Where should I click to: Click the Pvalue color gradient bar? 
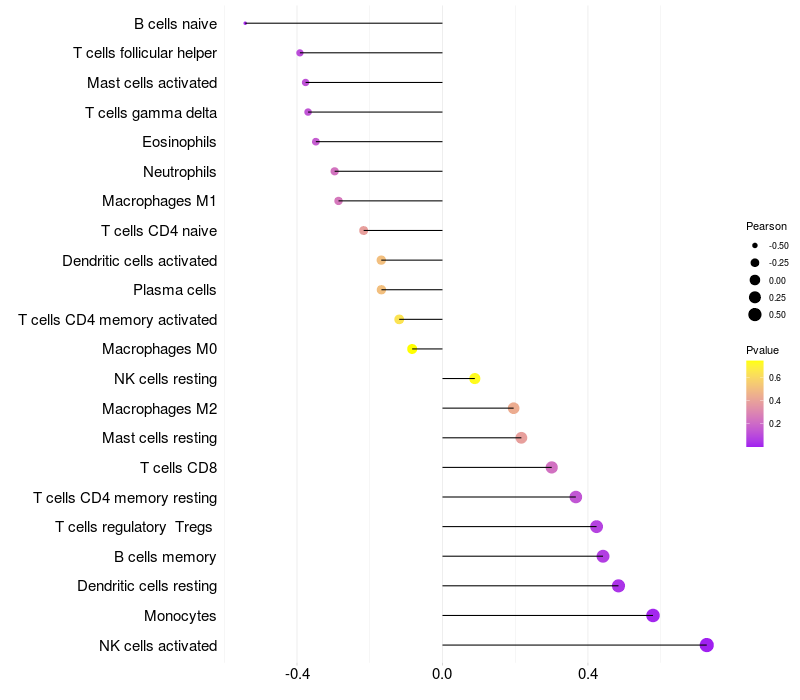click(x=755, y=403)
